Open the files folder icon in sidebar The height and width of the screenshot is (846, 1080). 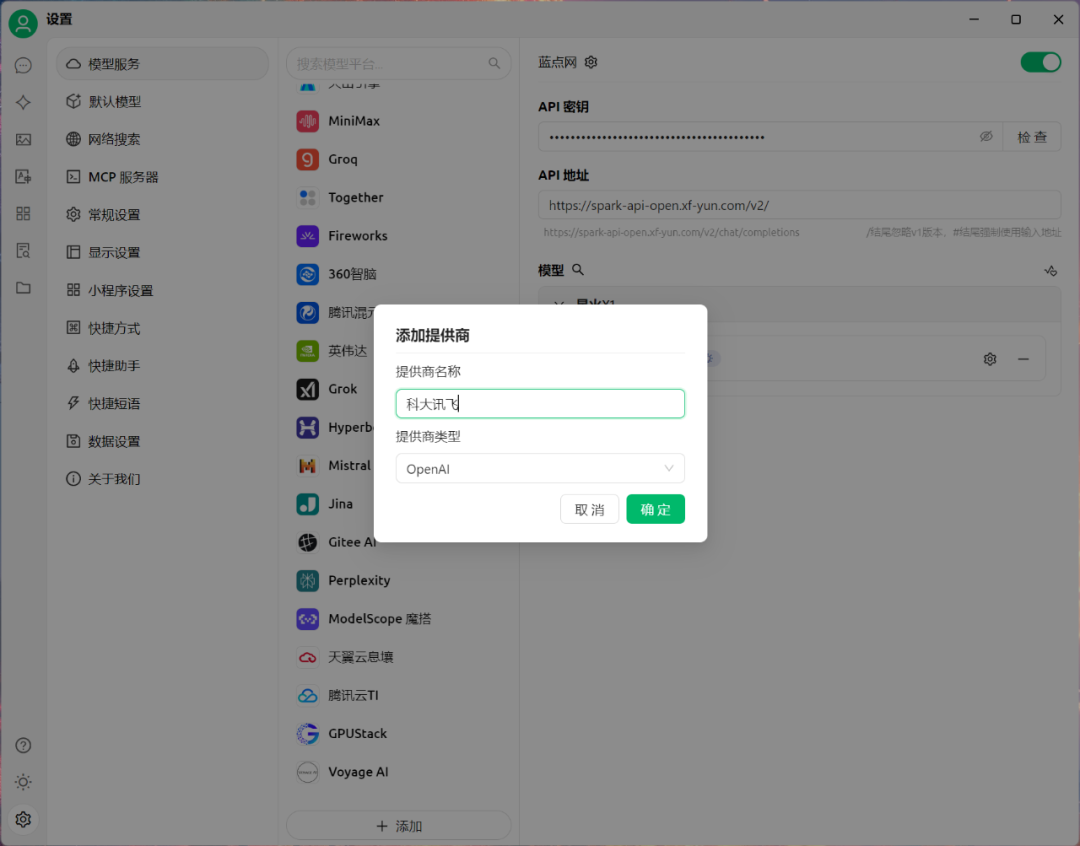[x=23, y=288]
